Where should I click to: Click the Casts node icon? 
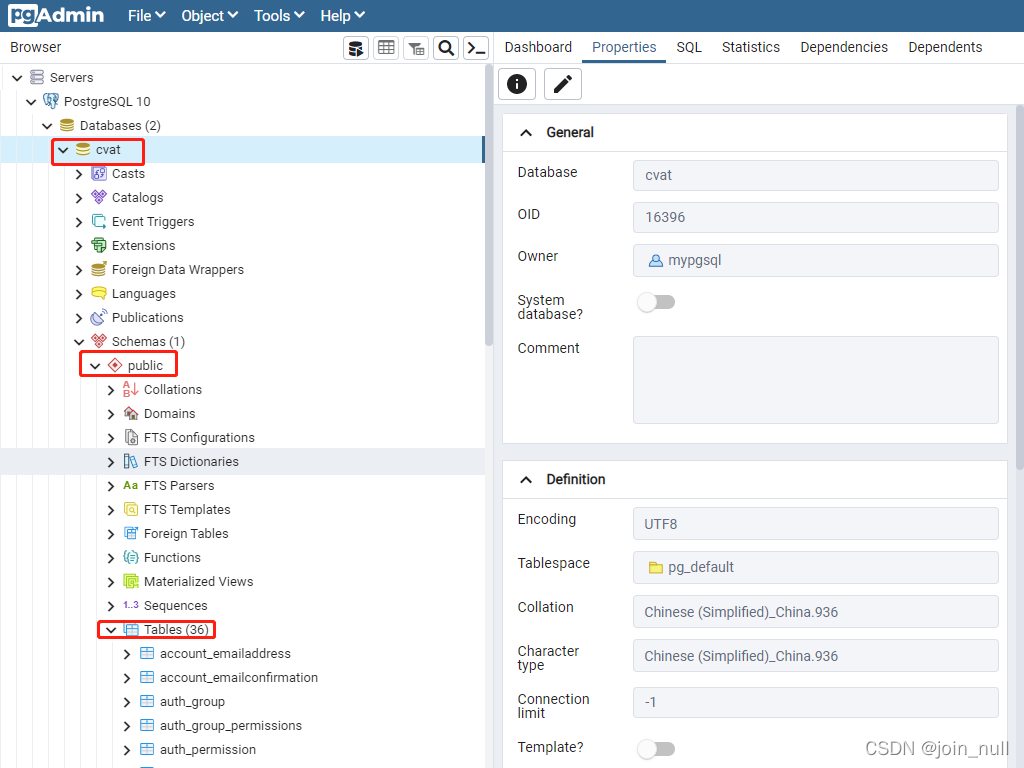99,174
